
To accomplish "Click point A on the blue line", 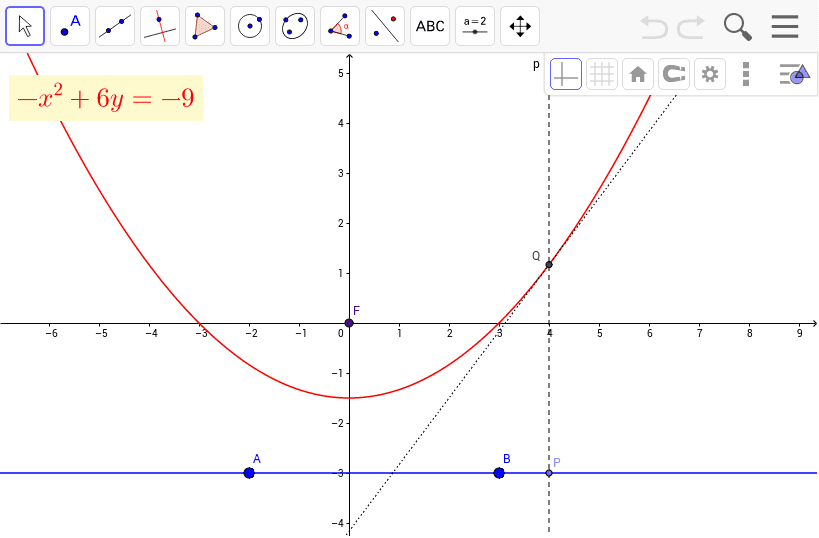I will click(x=249, y=473).
